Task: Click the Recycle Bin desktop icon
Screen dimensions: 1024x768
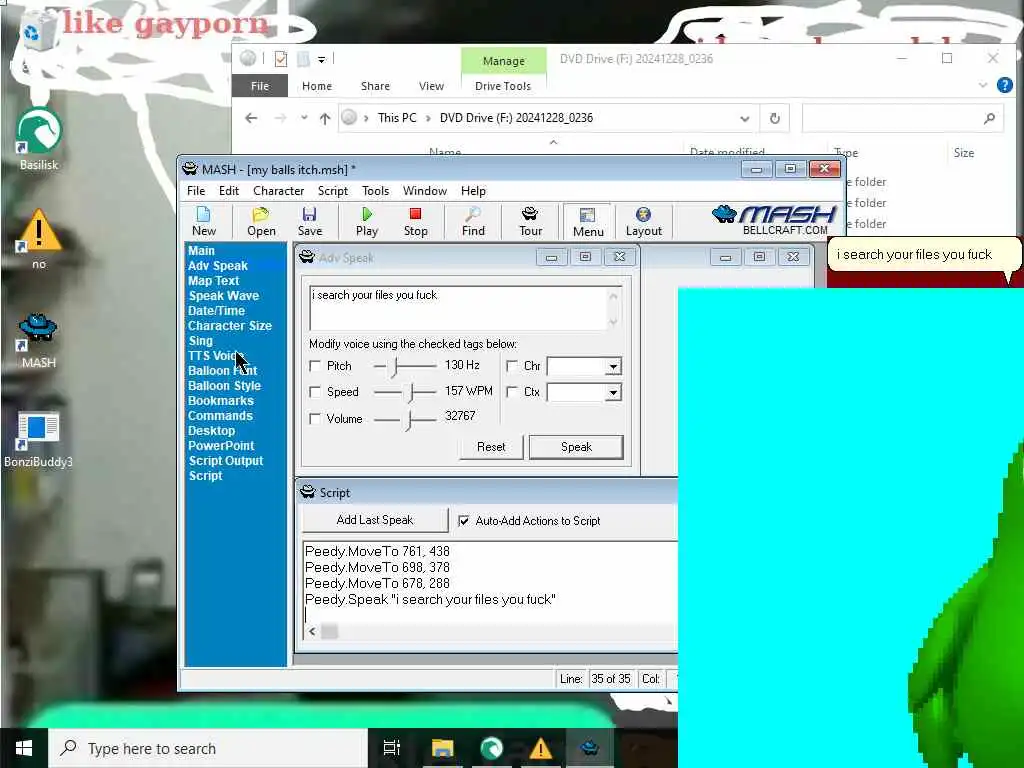Action: click(38, 31)
